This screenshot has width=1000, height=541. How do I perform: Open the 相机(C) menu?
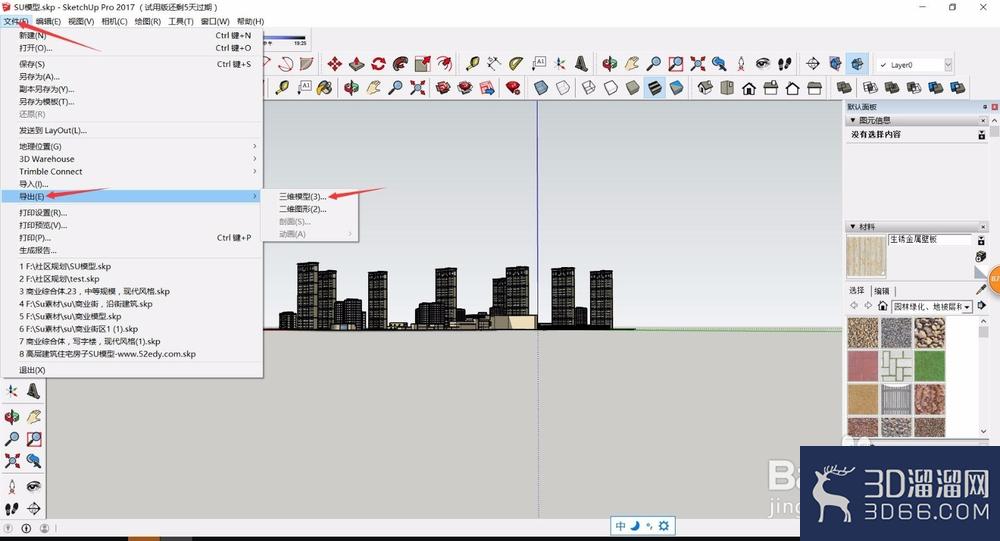click(115, 21)
